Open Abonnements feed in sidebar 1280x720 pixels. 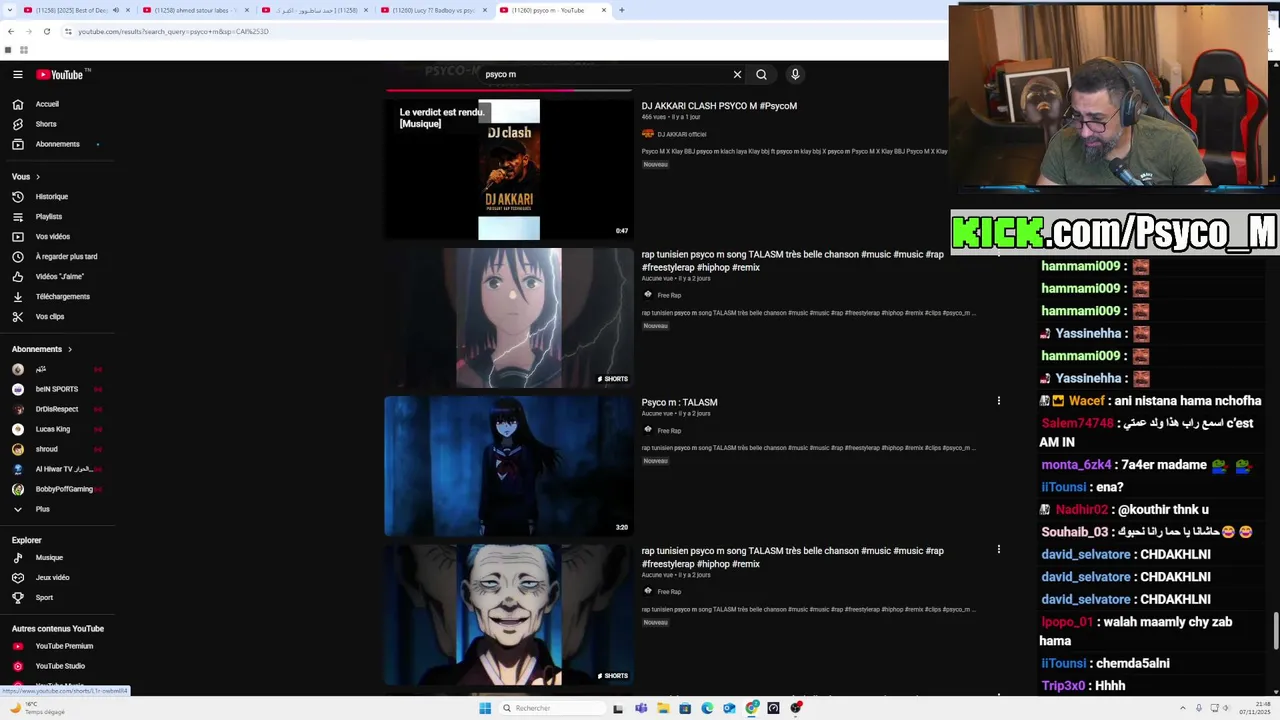point(57,144)
